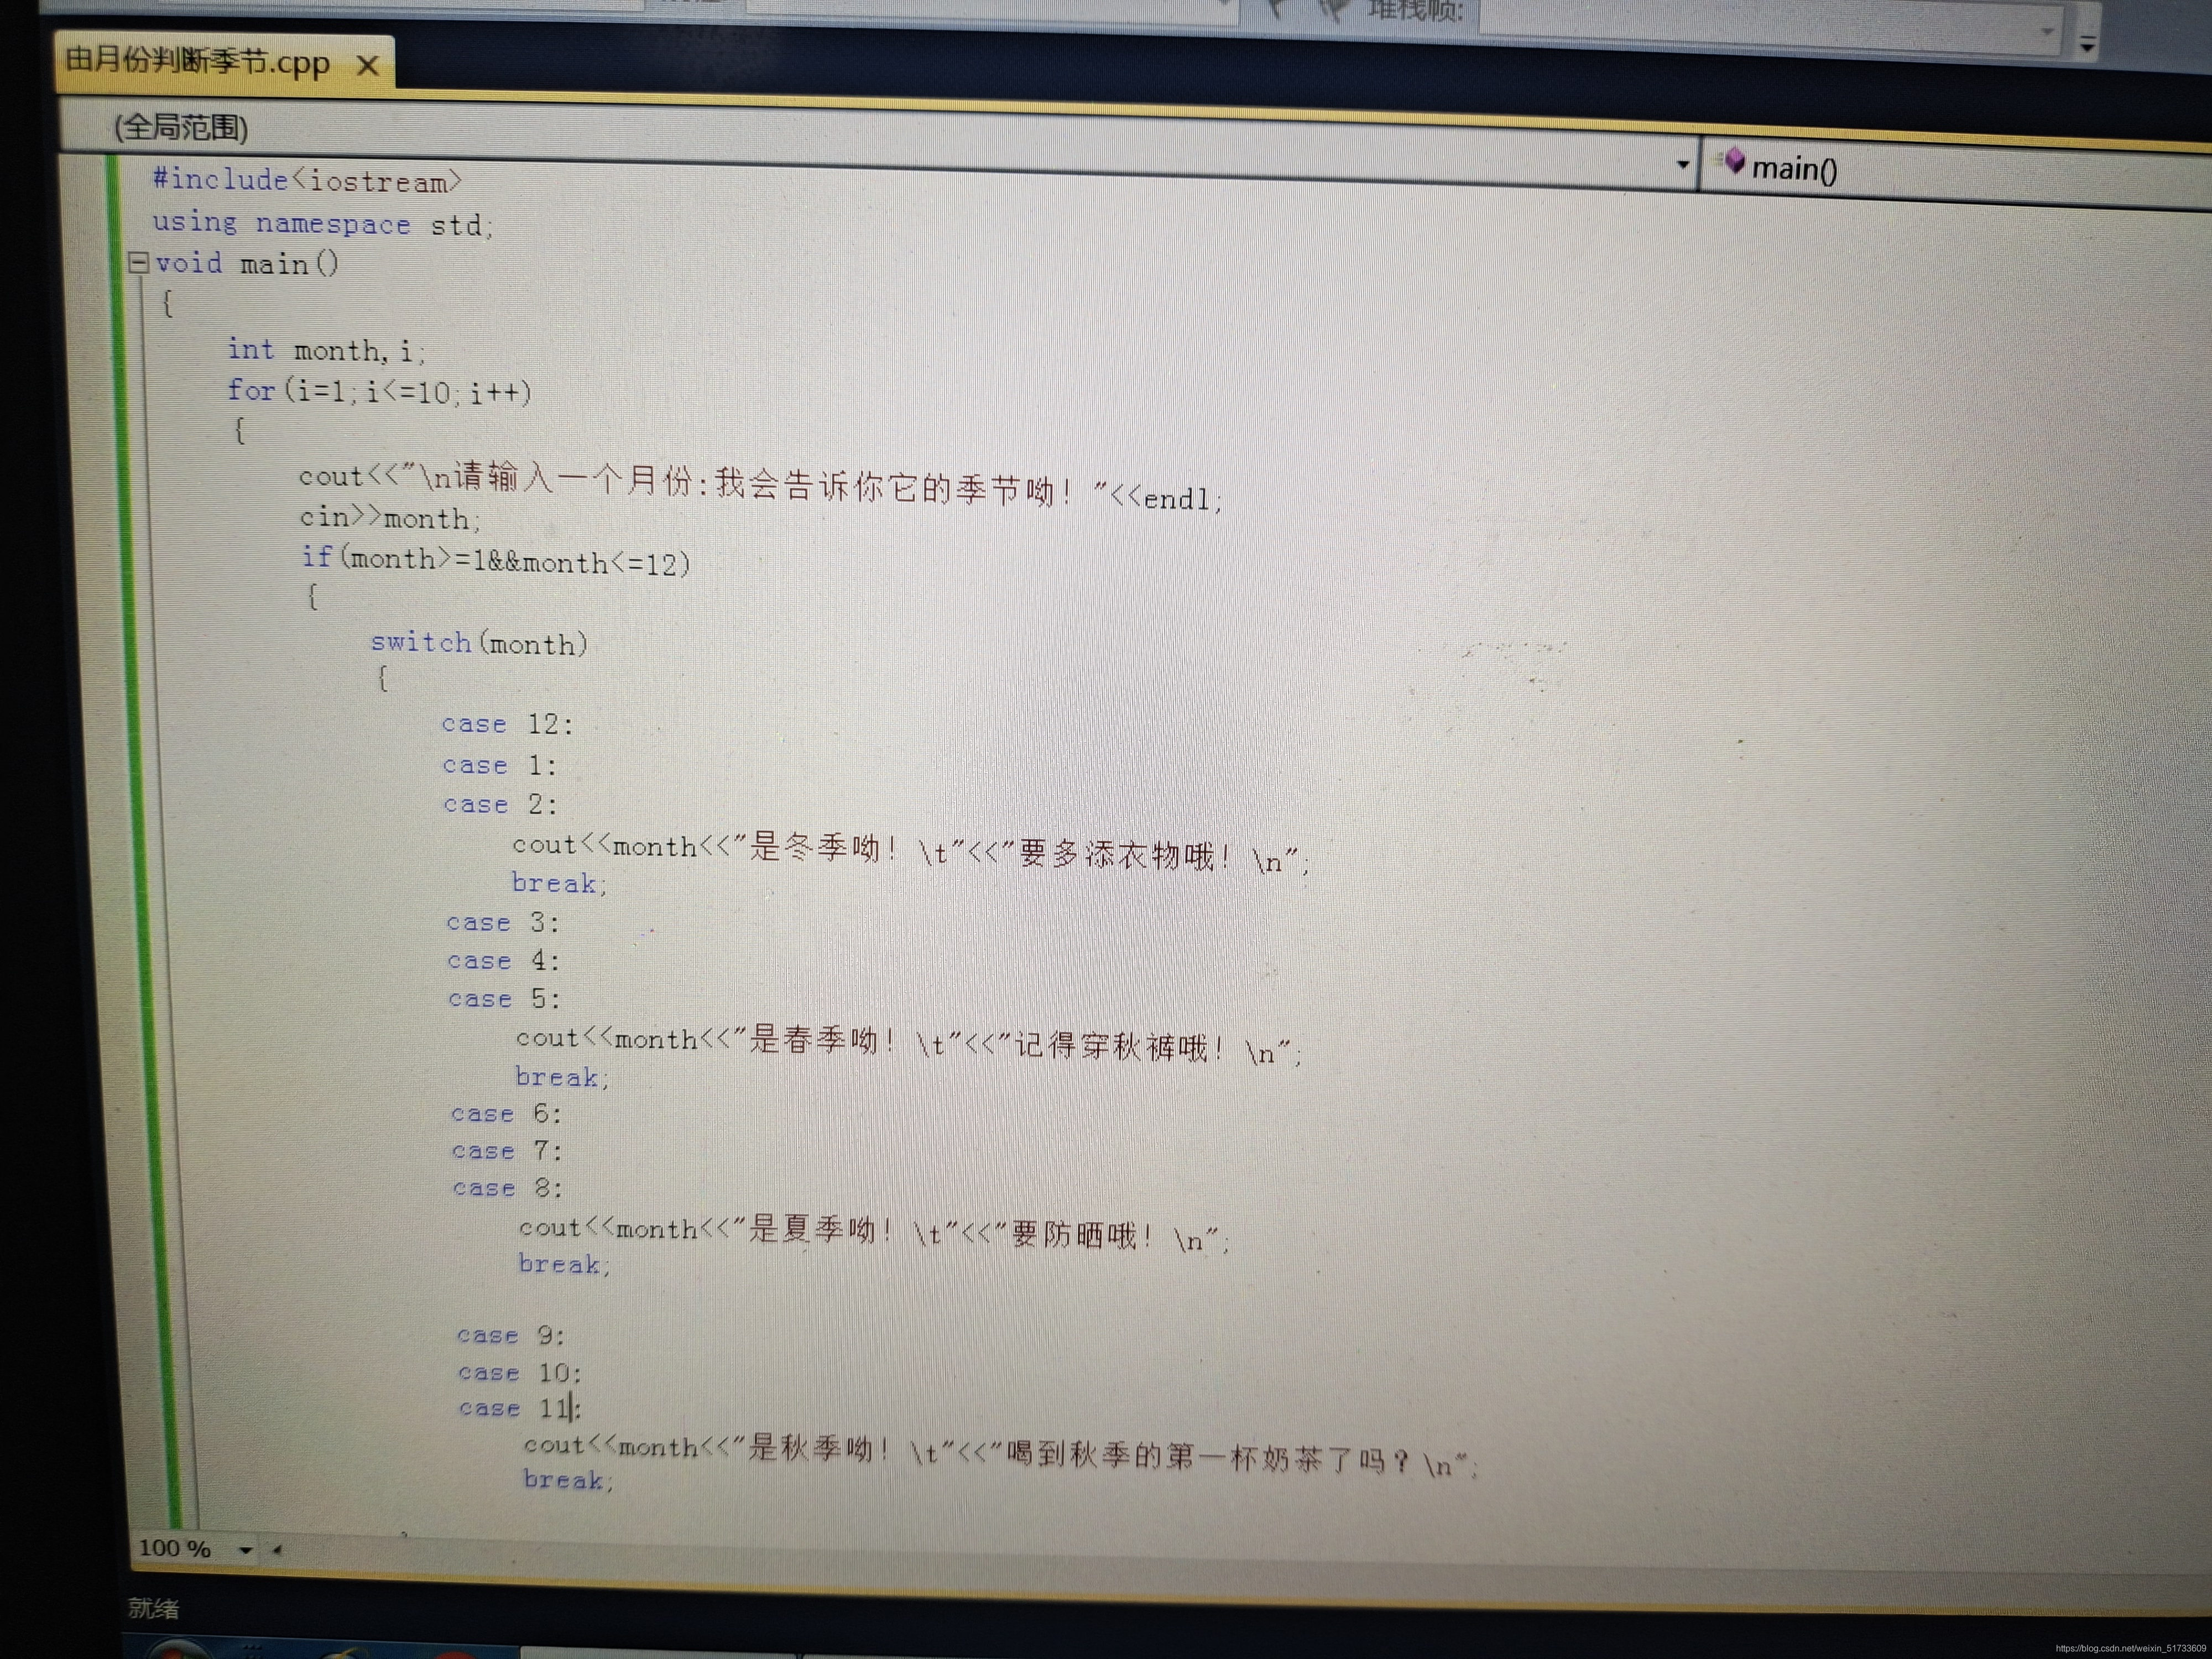Click the break; after the summer cout
The height and width of the screenshot is (1659, 2212).
coord(565,1265)
